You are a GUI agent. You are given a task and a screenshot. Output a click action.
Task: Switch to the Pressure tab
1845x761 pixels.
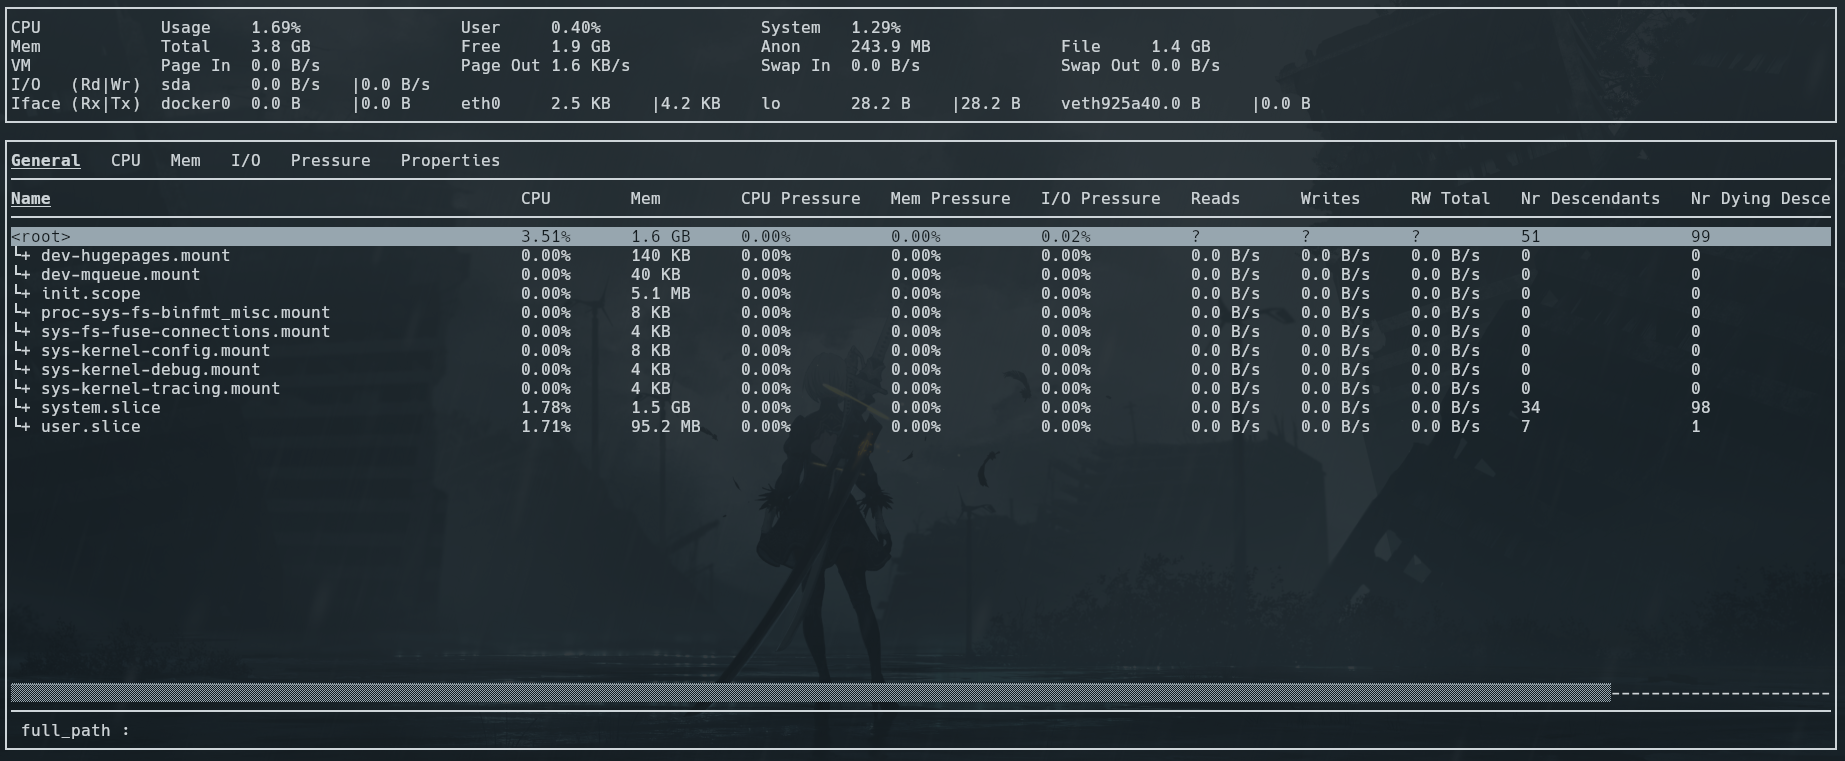330,160
